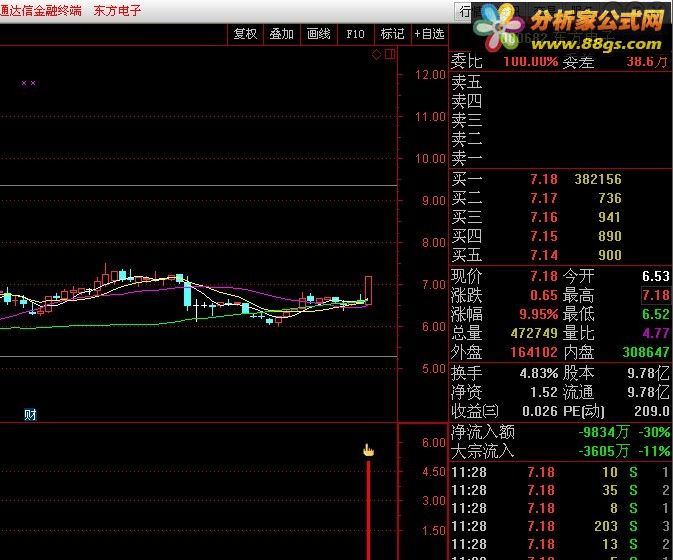Select the 卖三 order row
This screenshot has width=673, height=560.
click(x=561, y=120)
